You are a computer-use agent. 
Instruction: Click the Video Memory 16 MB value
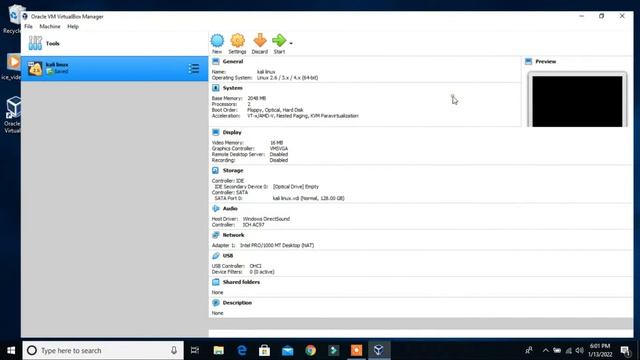click(x=276, y=142)
